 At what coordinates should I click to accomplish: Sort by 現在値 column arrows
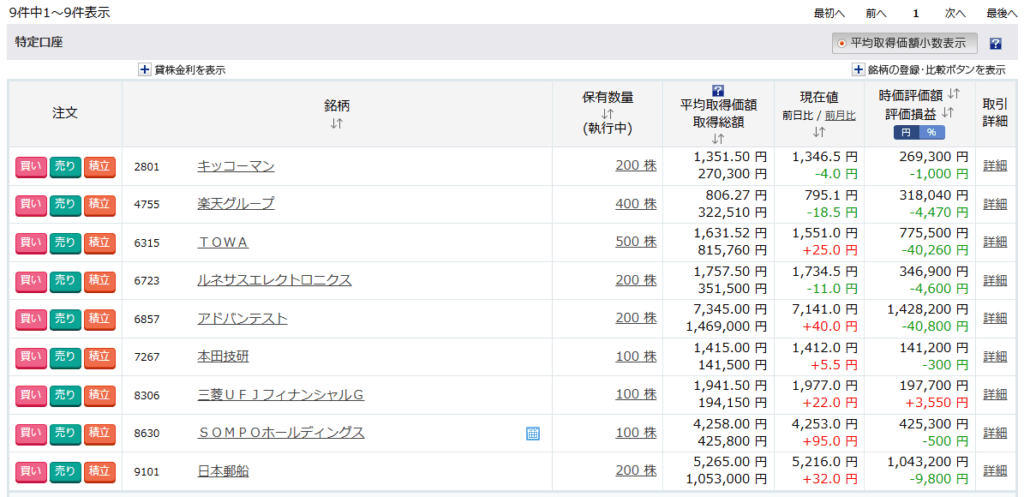[819, 131]
